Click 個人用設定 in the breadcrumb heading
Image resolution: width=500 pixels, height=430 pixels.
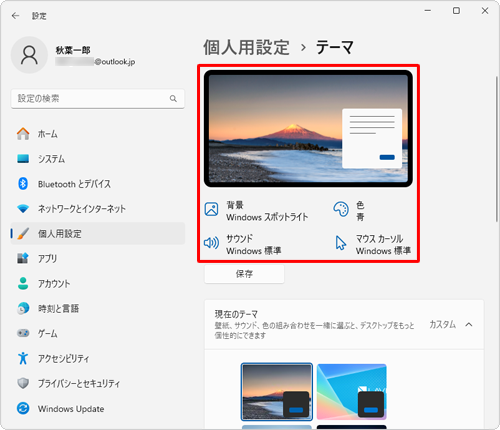click(246, 47)
